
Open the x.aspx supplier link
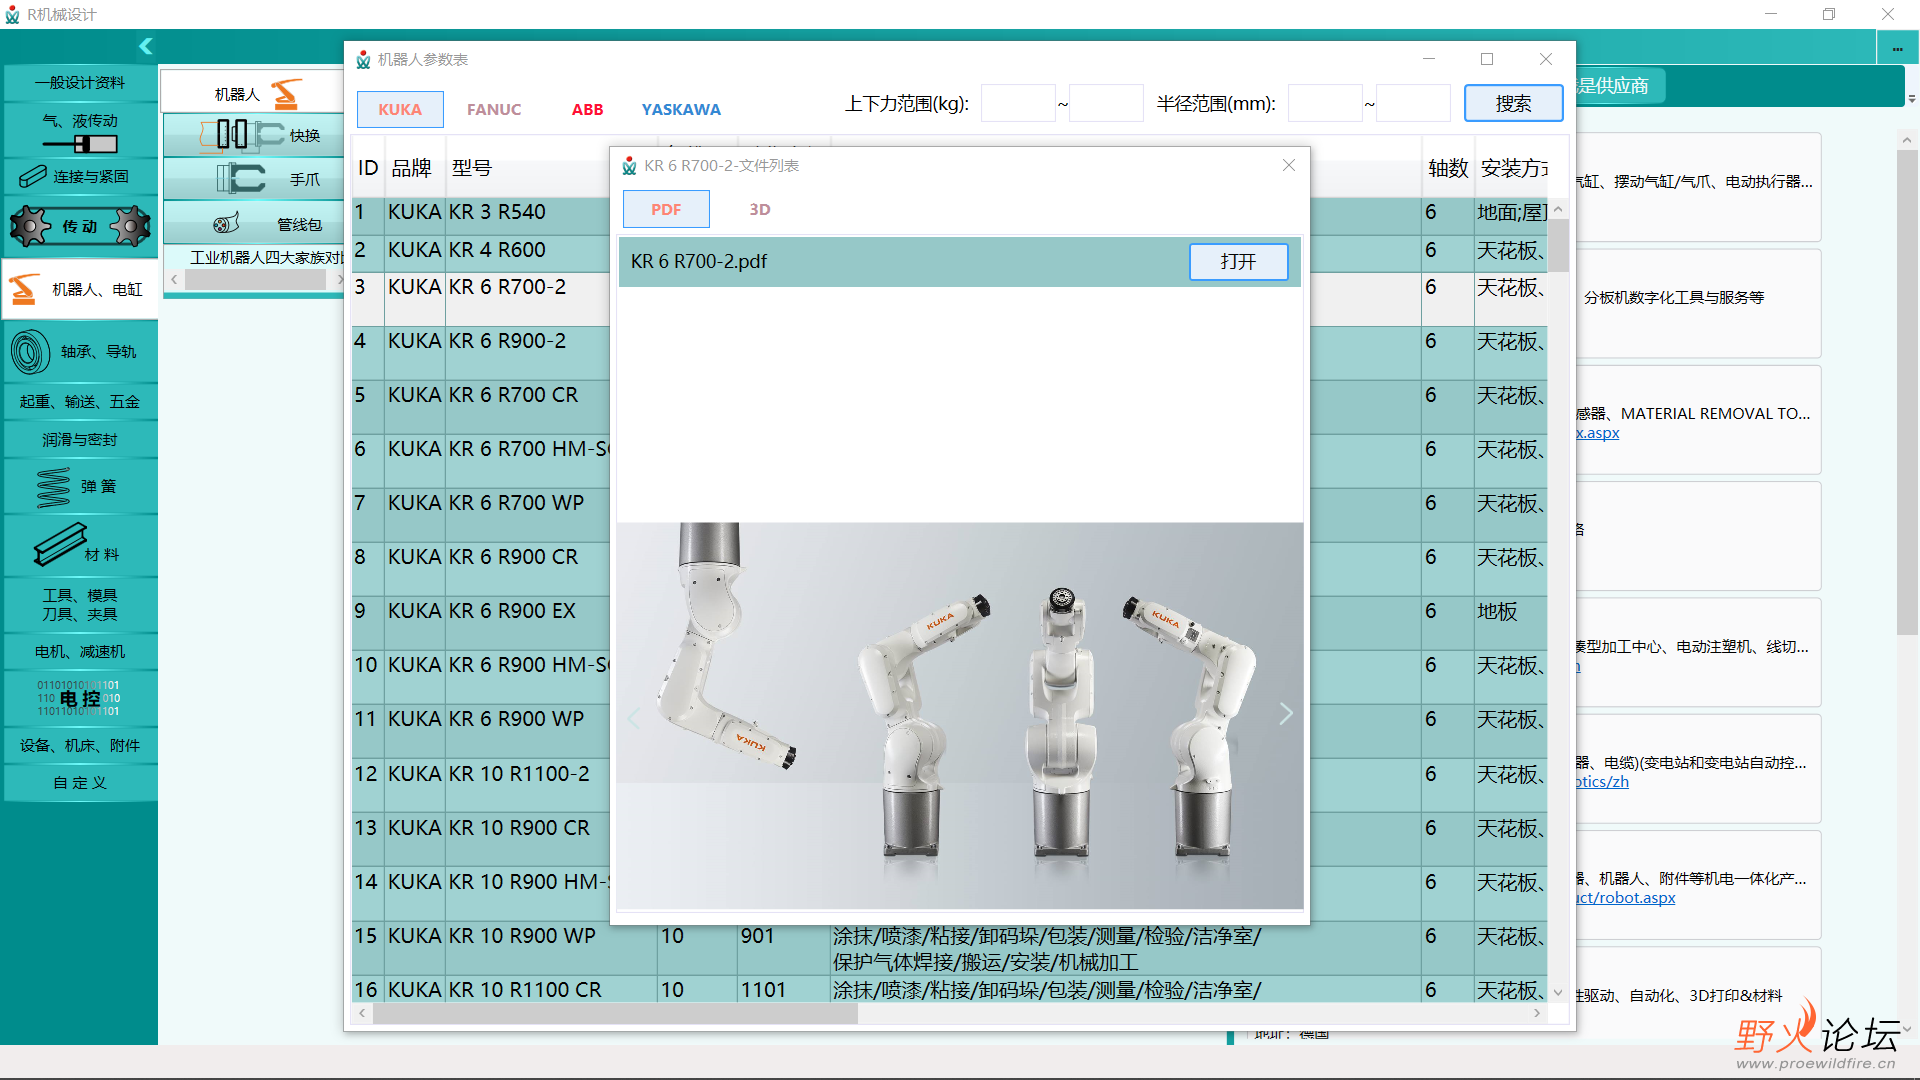click(x=1598, y=433)
